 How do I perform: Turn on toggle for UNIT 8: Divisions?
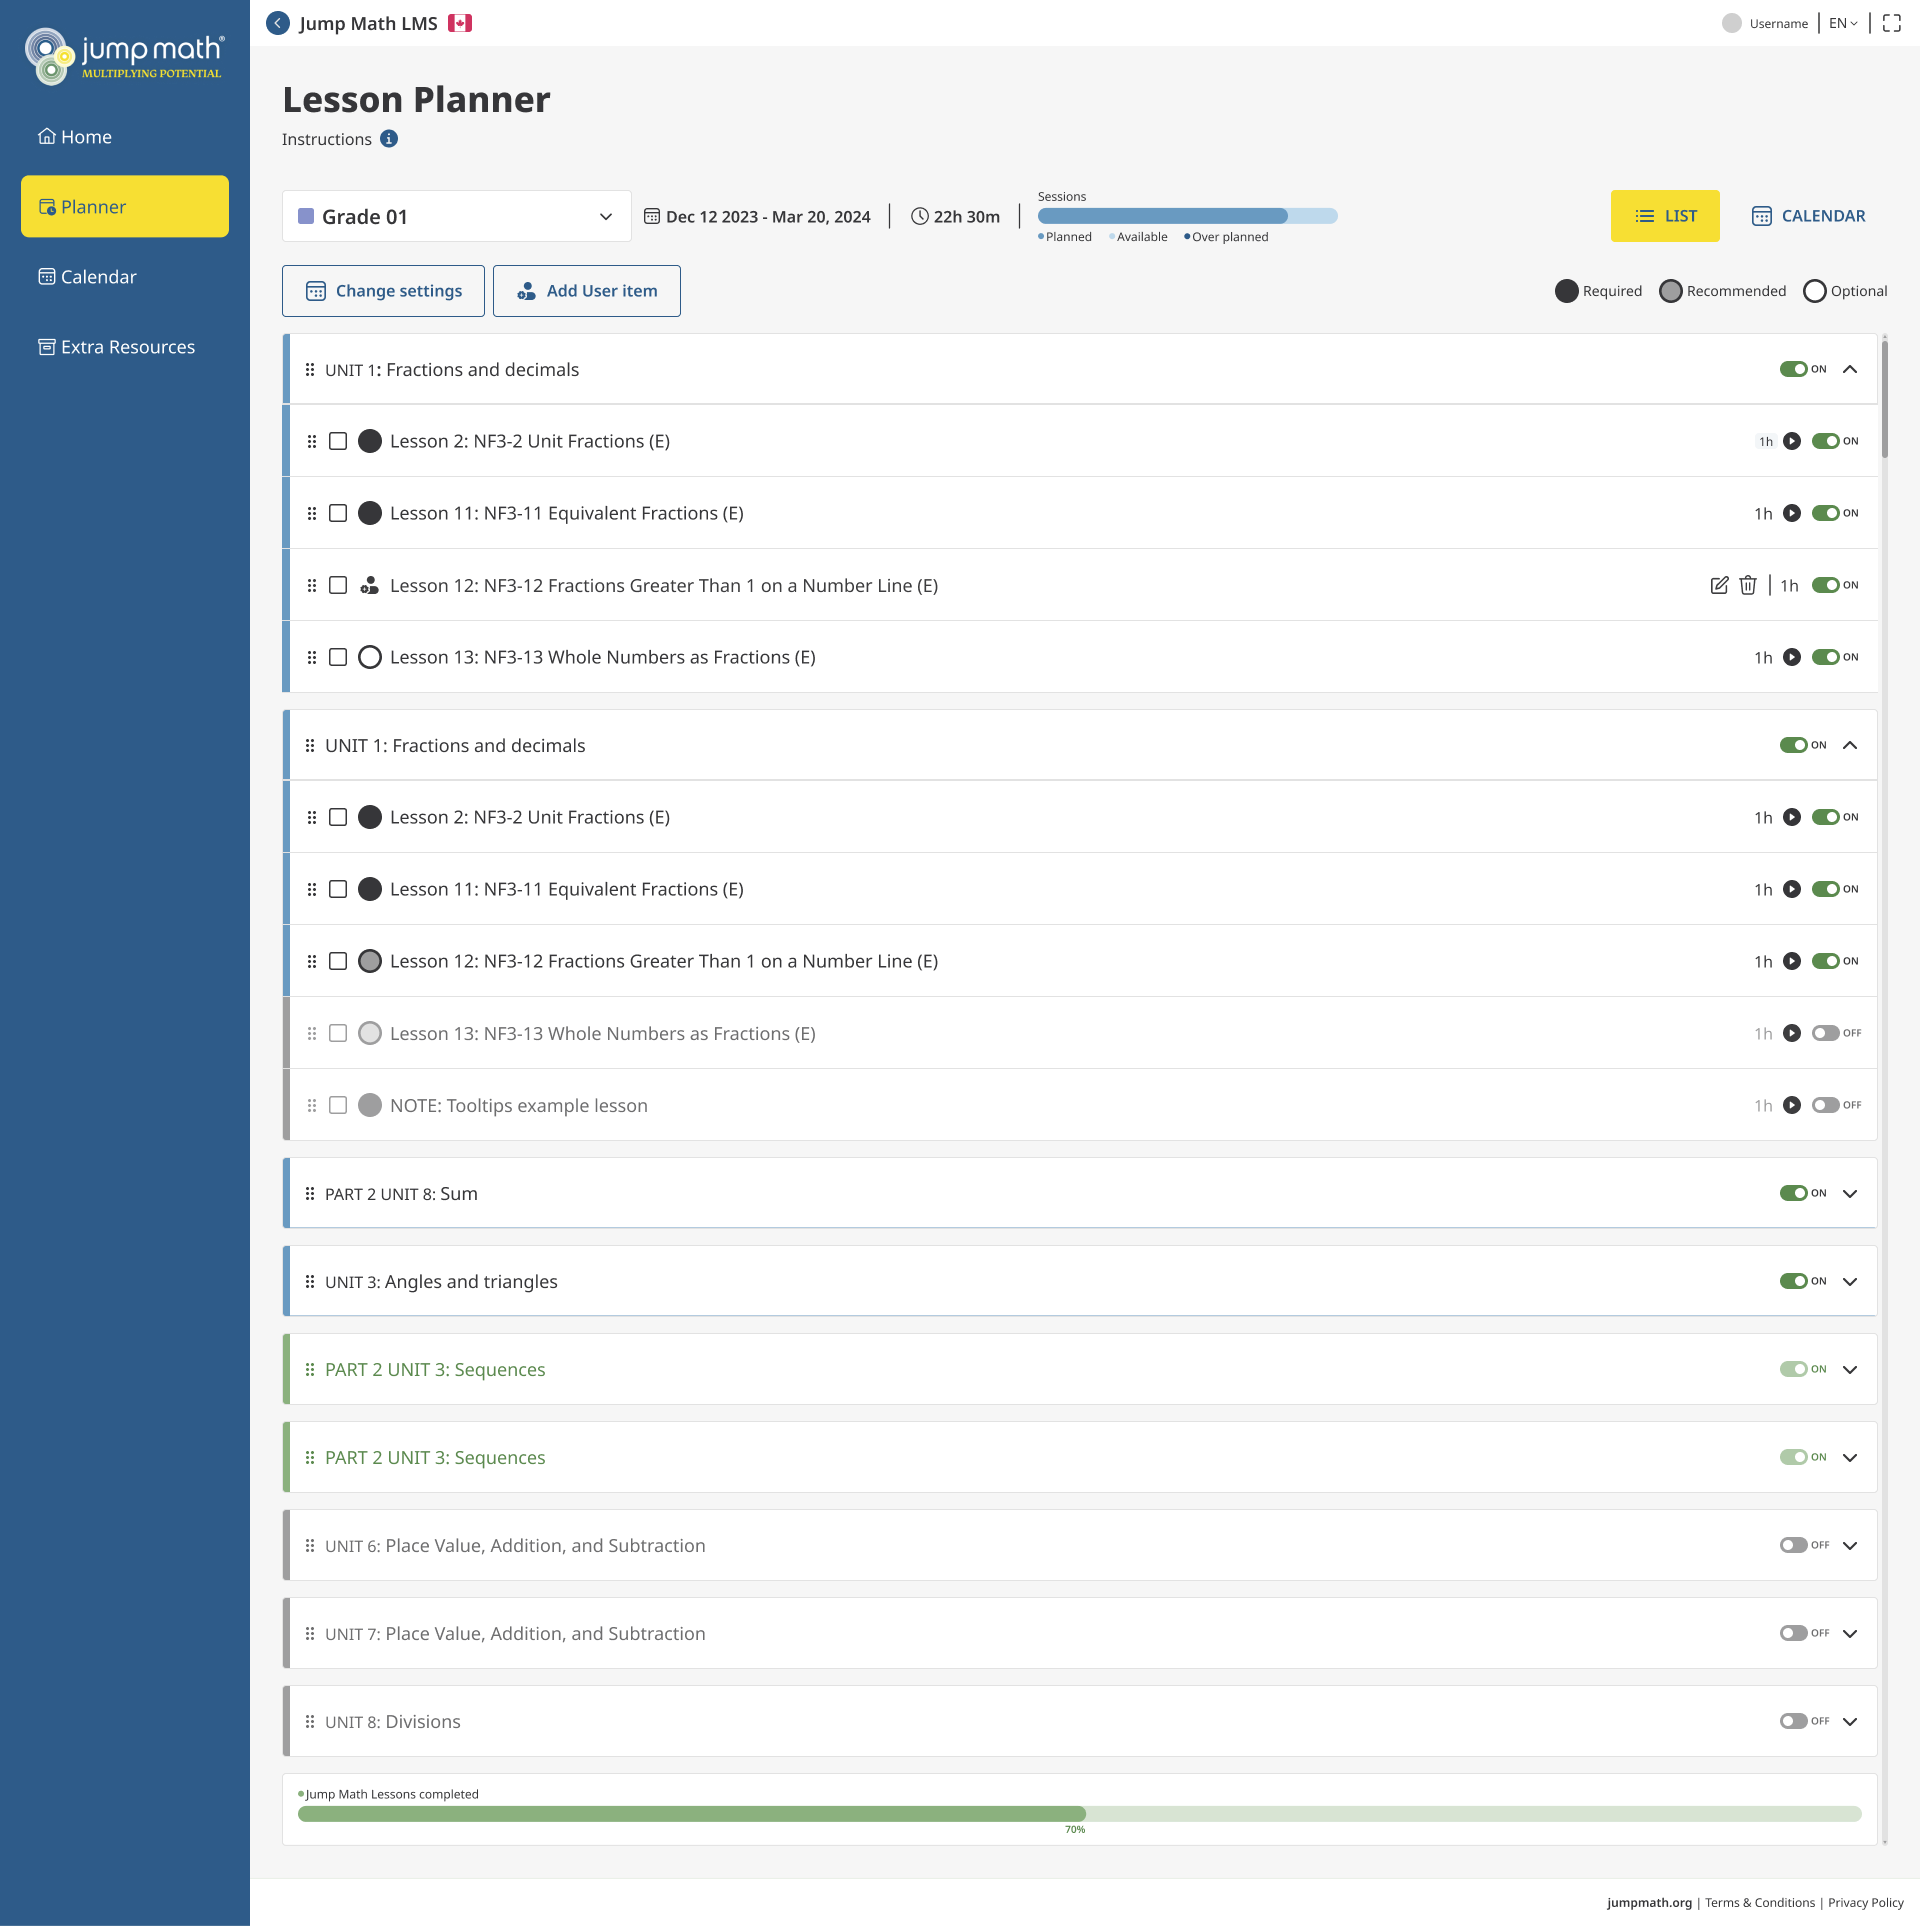point(1793,1721)
